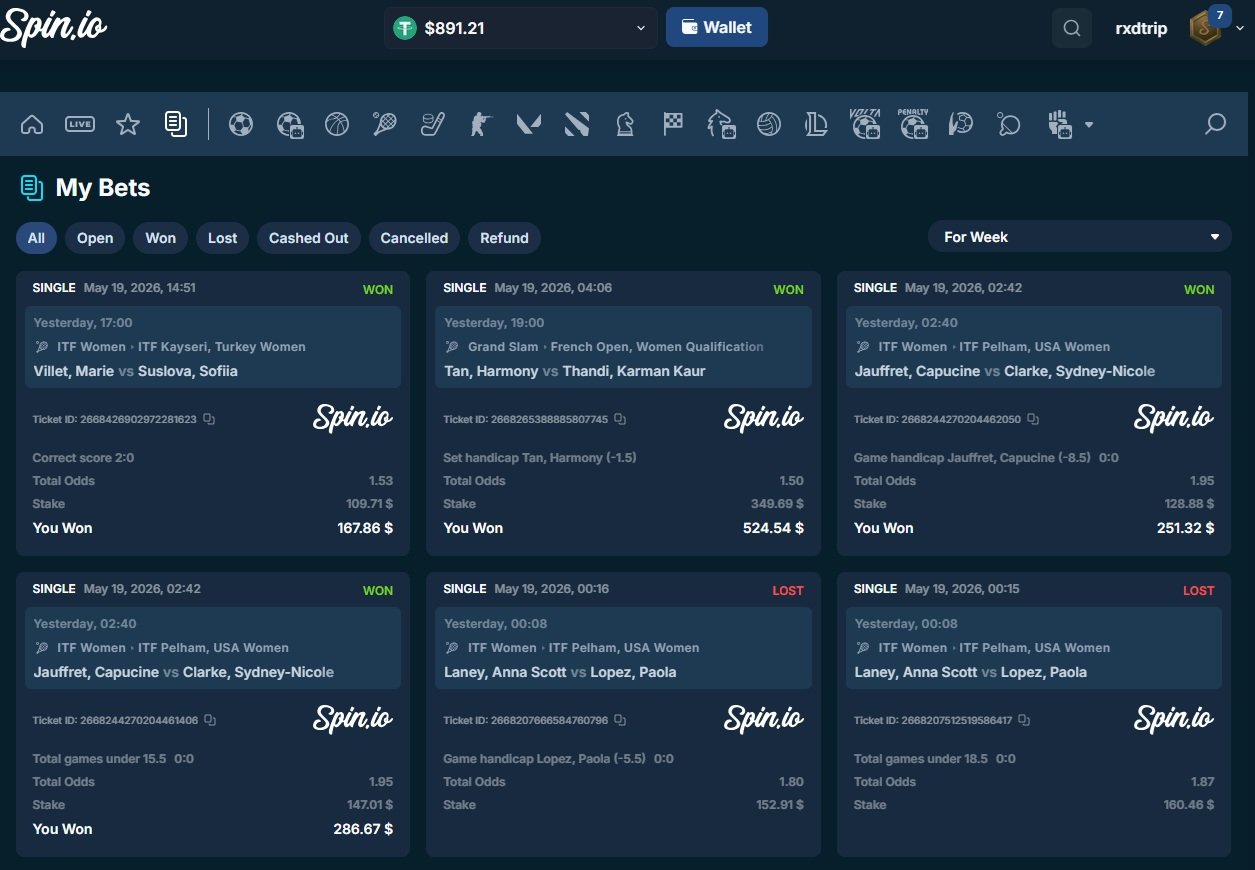Copy ticket ID 2668207666584760796
This screenshot has width=1255, height=870.
pyautogui.click(x=620, y=720)
